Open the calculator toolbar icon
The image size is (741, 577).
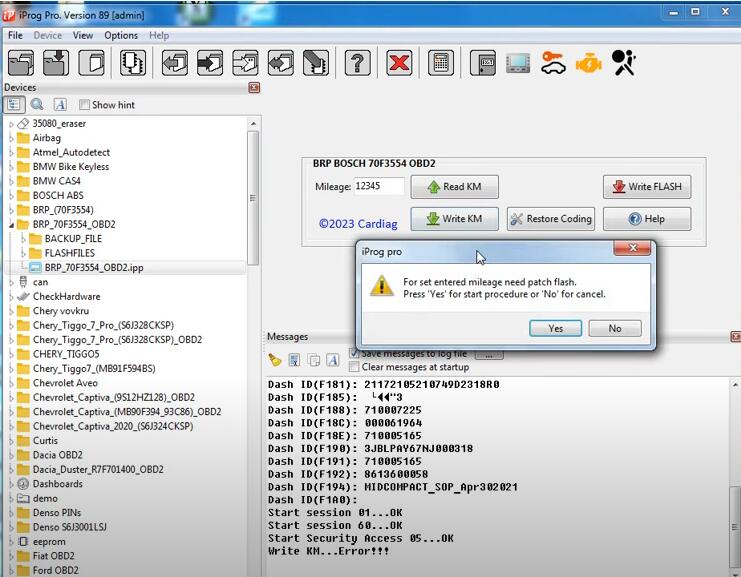pyautogui.click(x=441, y=62)
